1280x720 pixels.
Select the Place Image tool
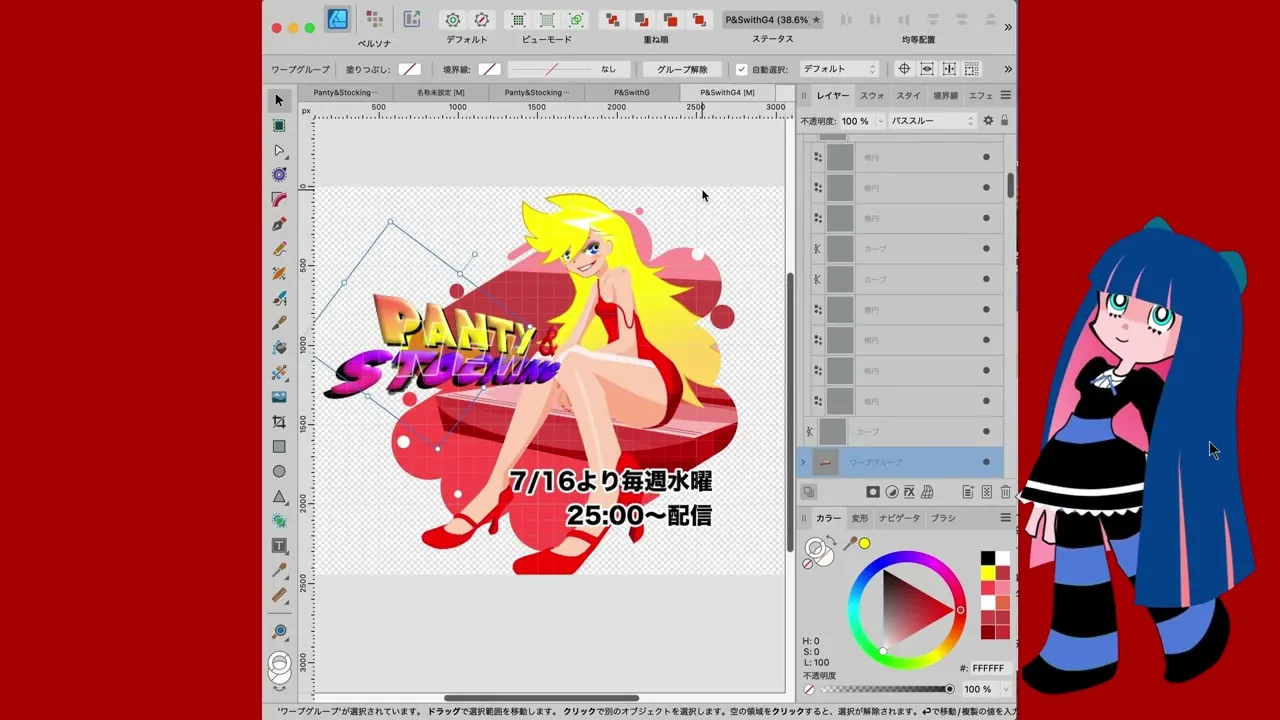click(279, 397)
